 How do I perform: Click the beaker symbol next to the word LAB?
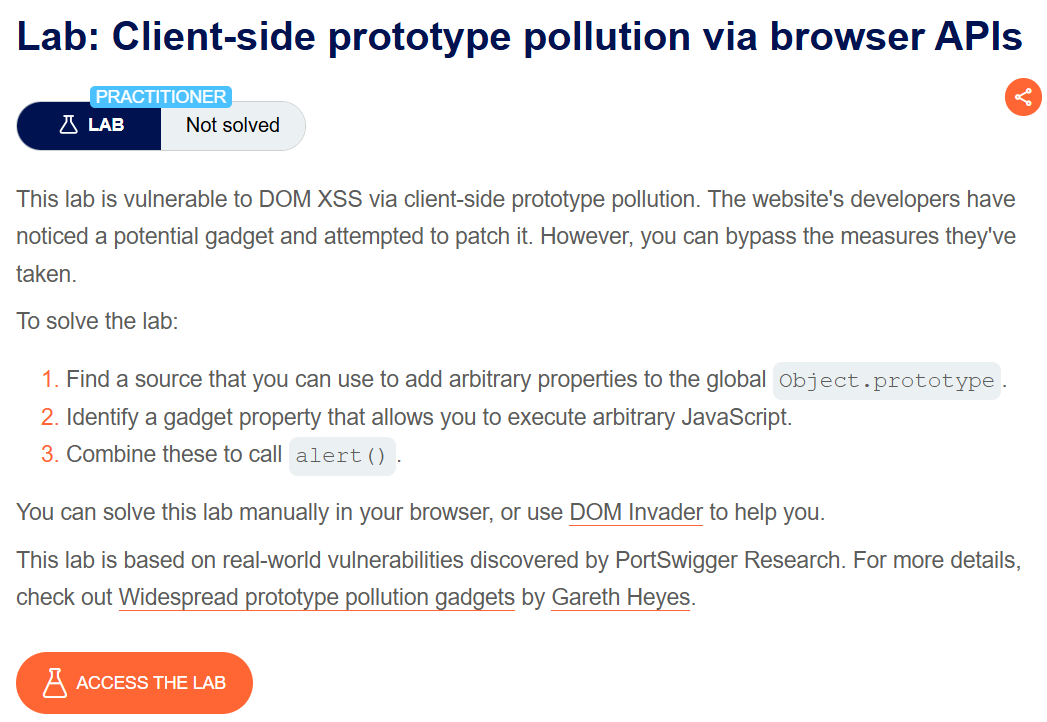click(x=67, y=124)
